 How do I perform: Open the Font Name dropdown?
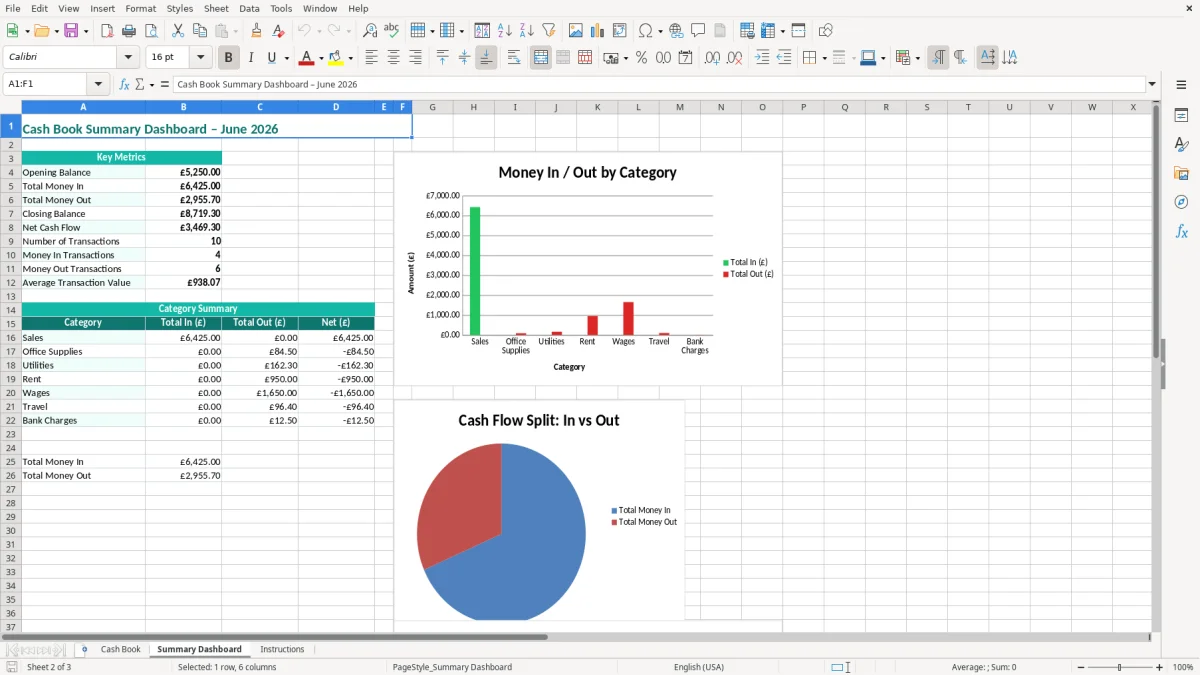click(128, 58)
